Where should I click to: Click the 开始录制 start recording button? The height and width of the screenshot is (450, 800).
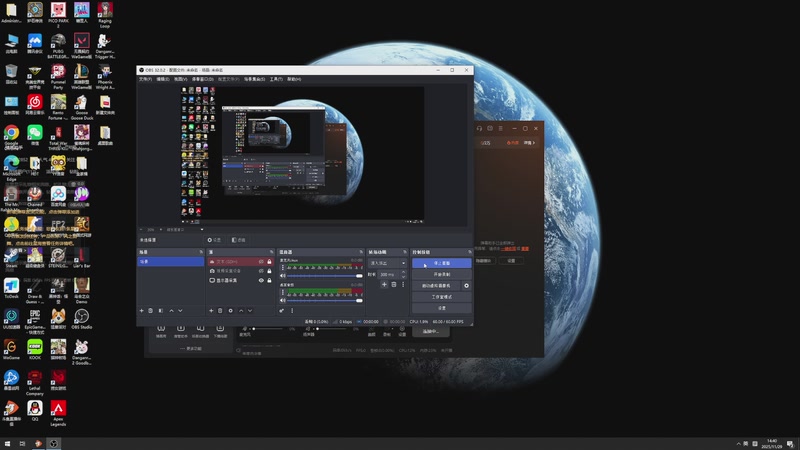[442, 274]
